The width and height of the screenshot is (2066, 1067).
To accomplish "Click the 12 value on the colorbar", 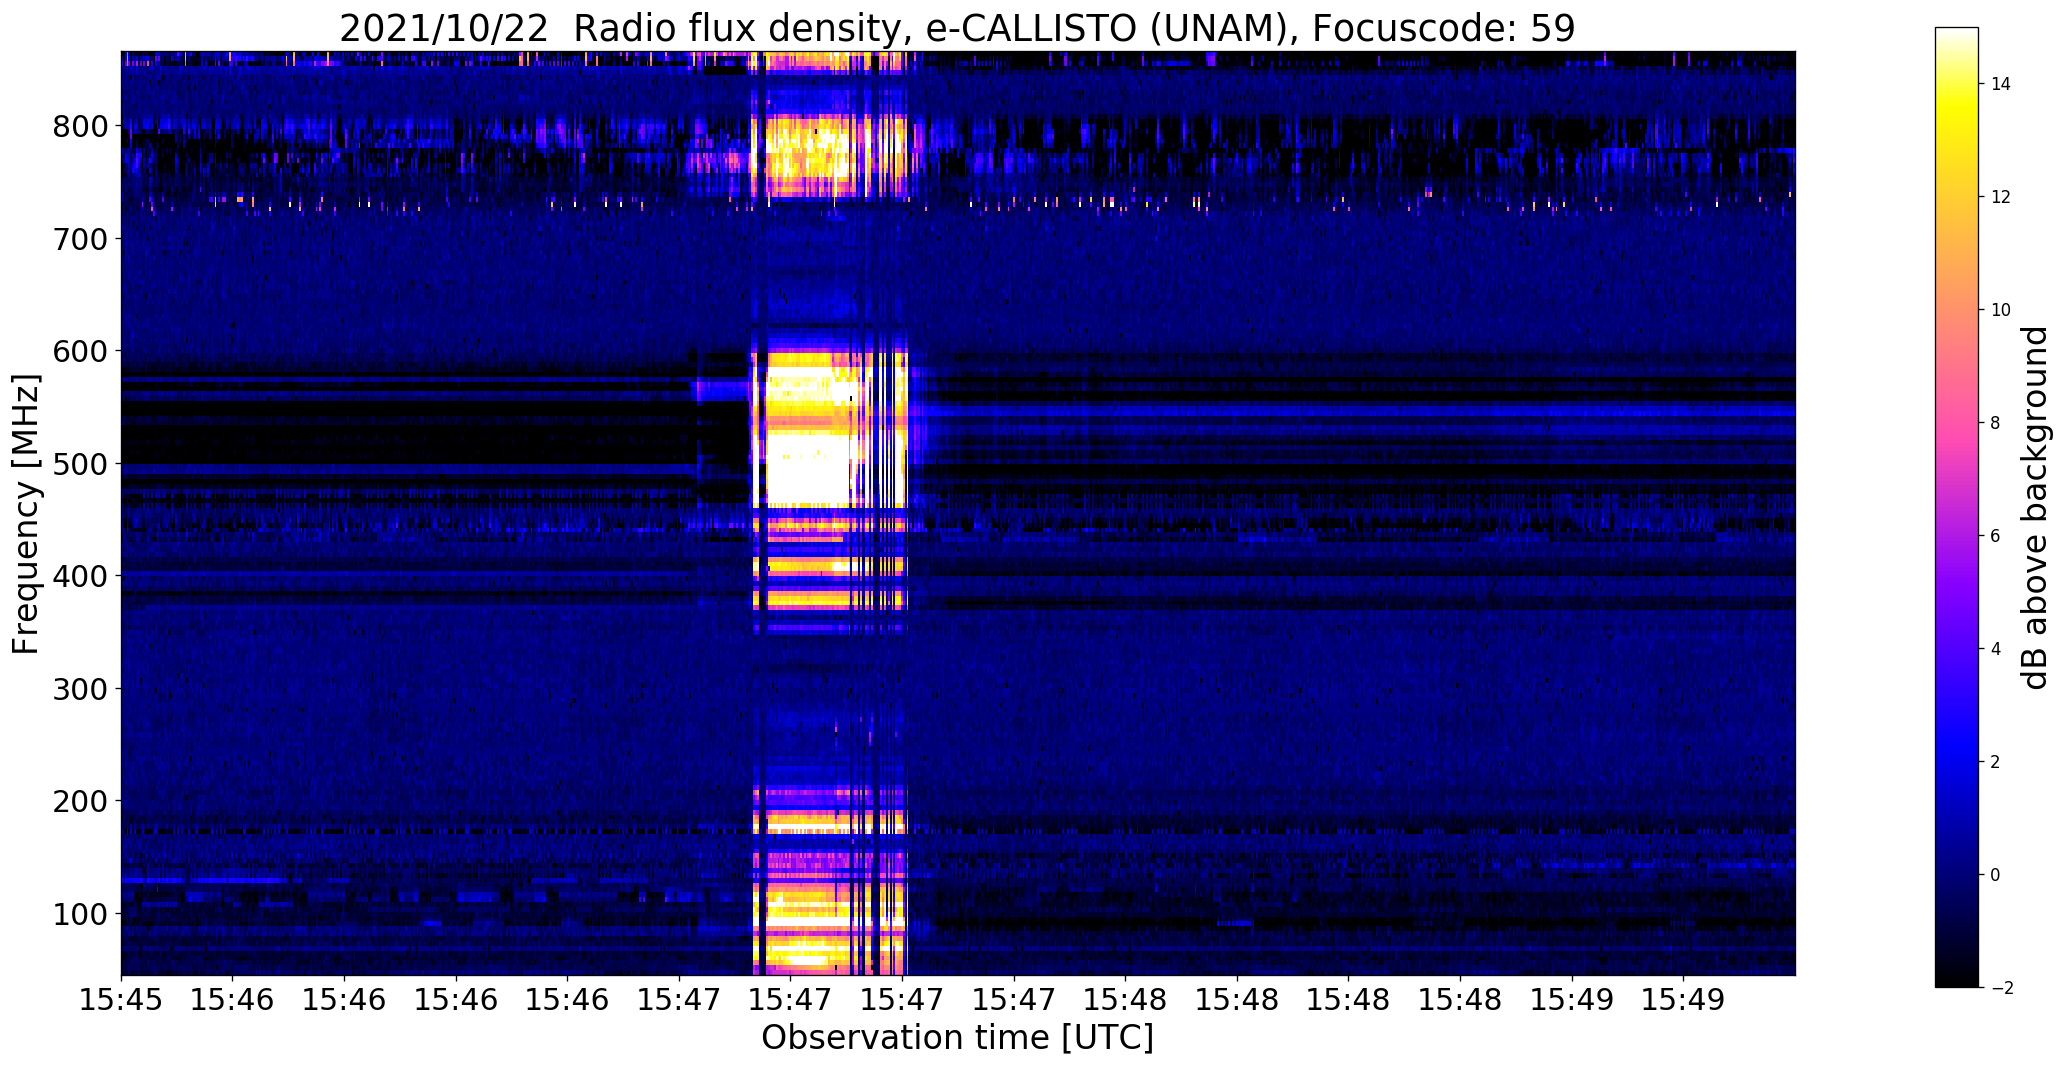I will pos(2001,197).
